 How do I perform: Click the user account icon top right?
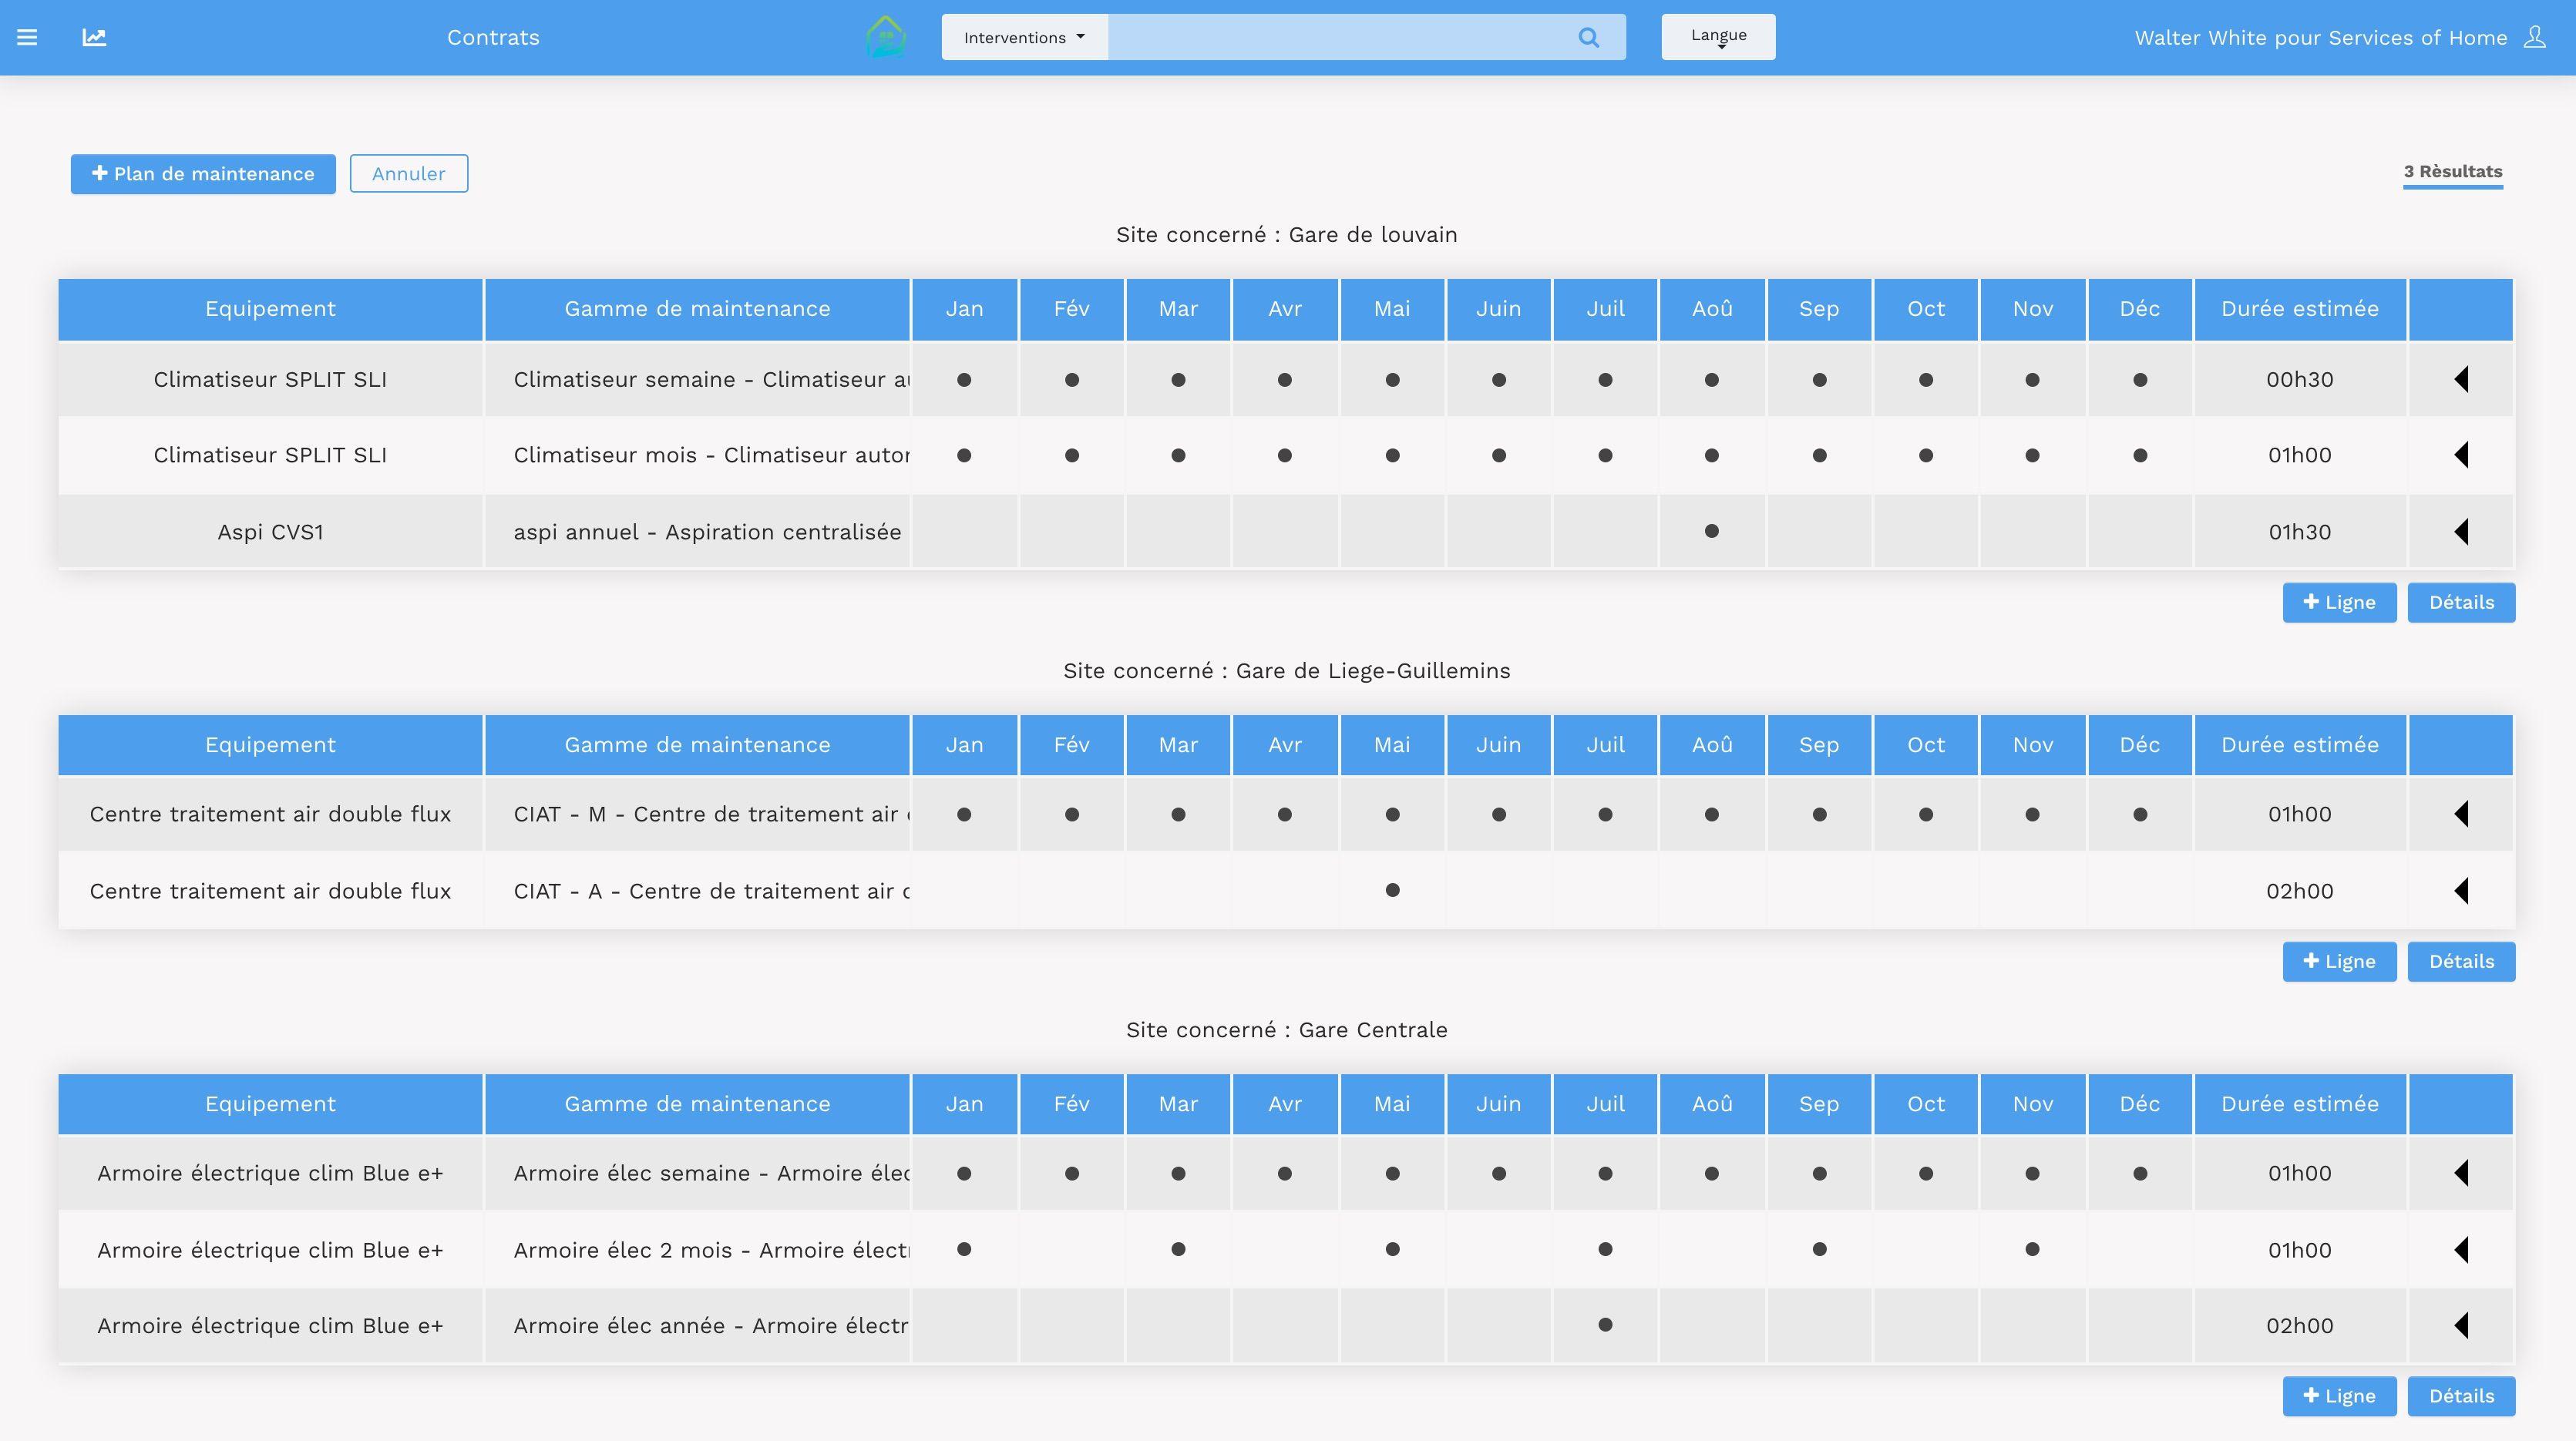(2534, 37)
